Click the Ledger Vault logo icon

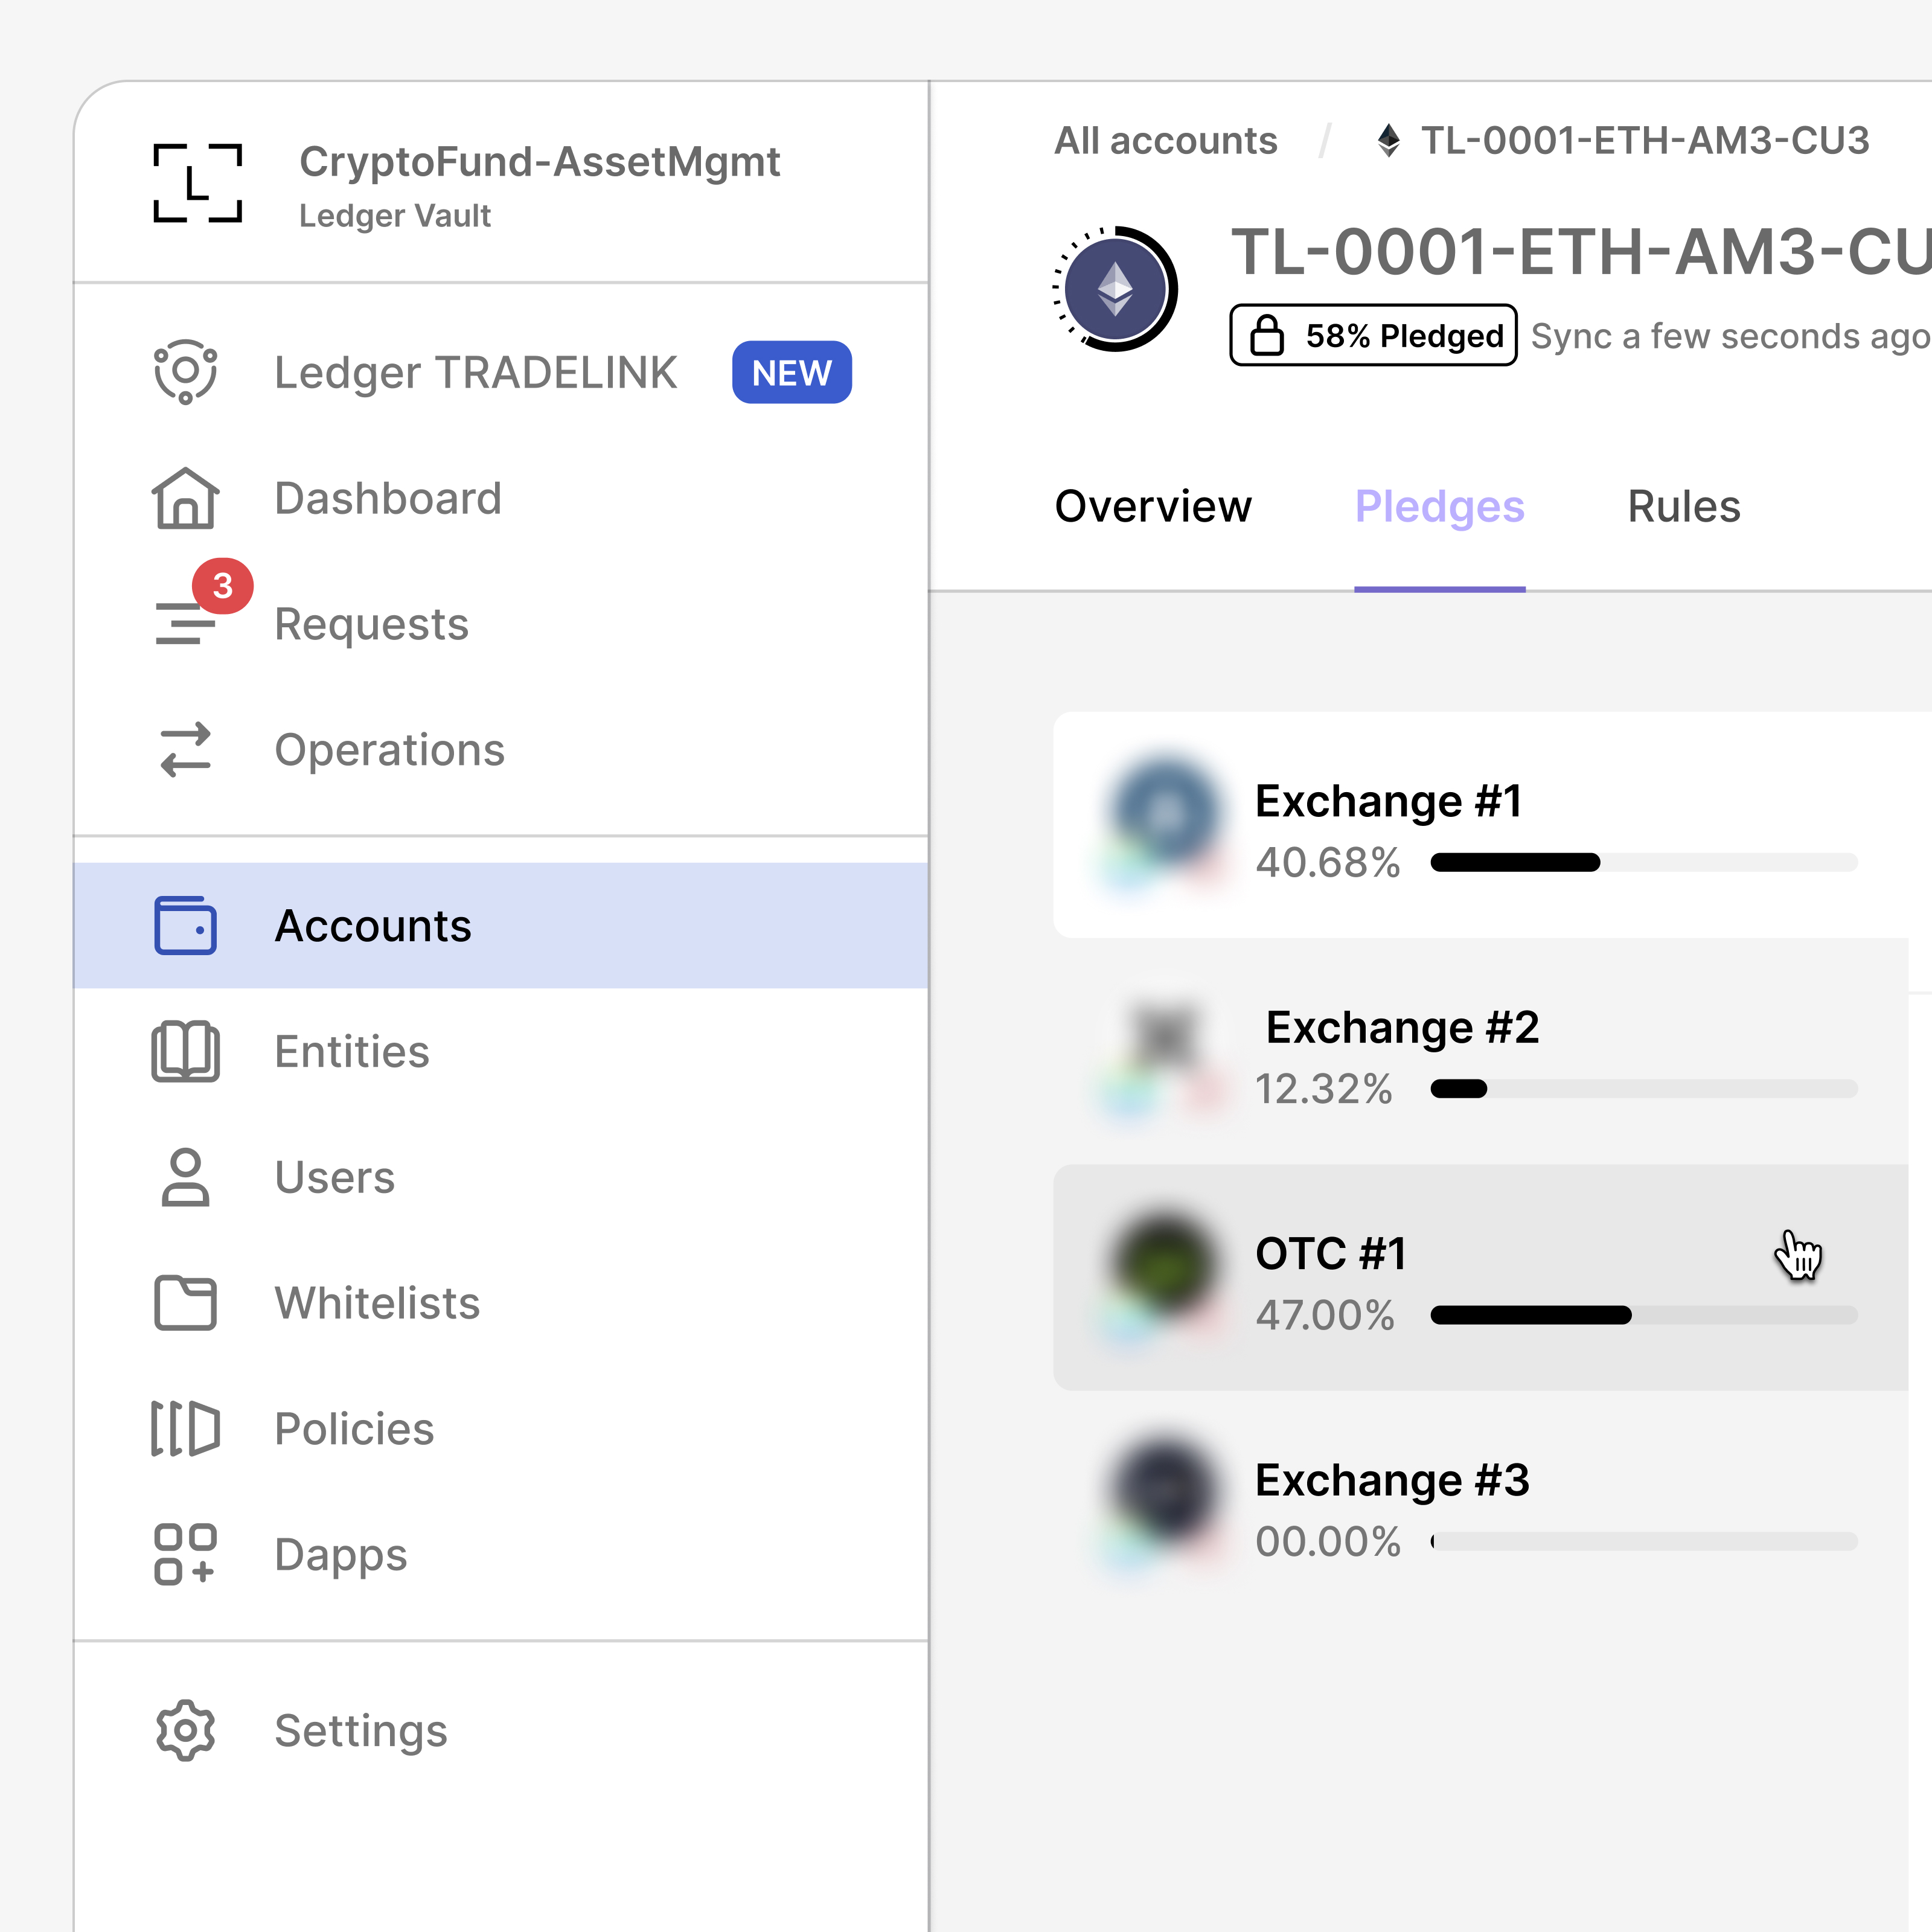[197, 183]
